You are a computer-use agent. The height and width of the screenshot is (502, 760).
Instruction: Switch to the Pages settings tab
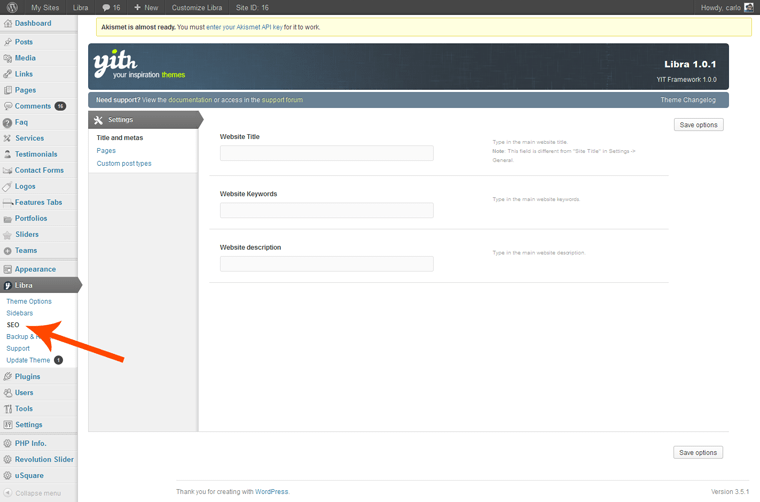106,151
